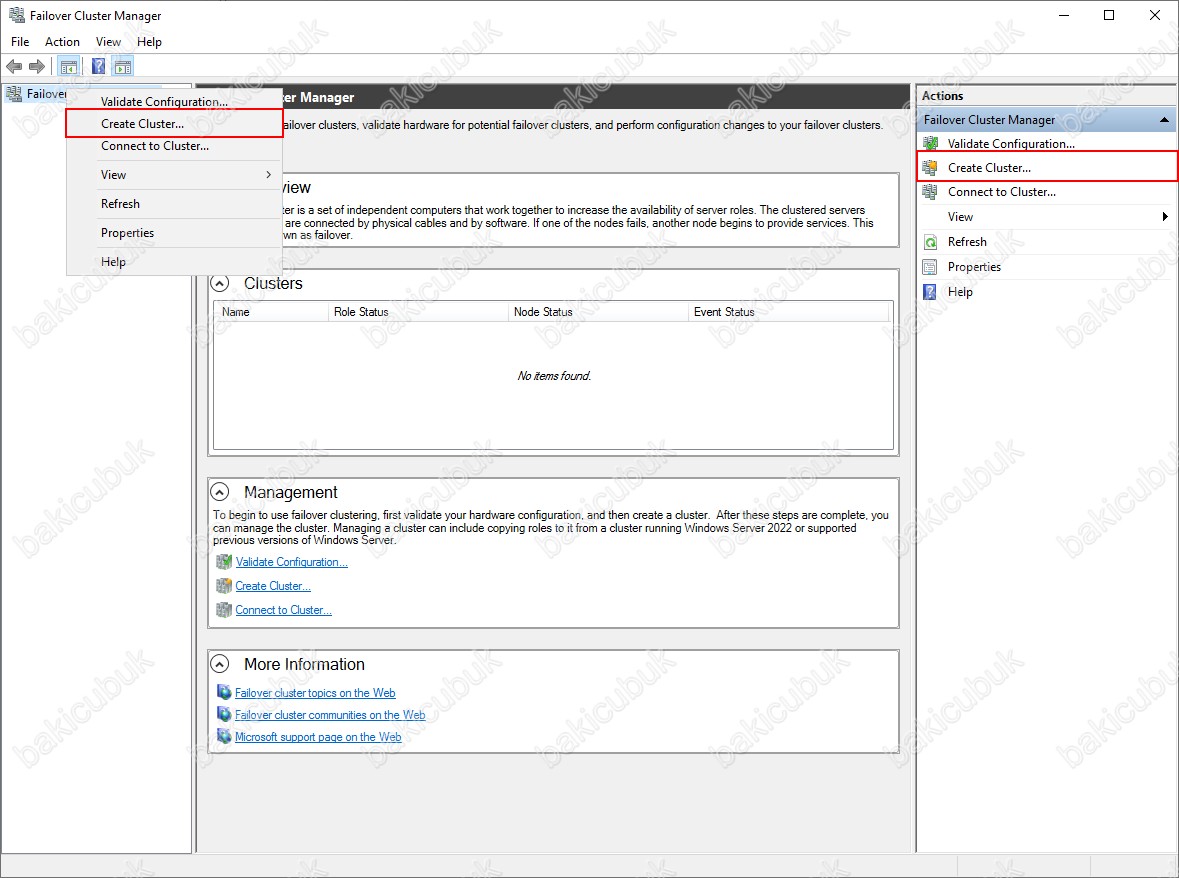
Task: Click the Refresh icon in Actions pane
Action: pos(930,242)
